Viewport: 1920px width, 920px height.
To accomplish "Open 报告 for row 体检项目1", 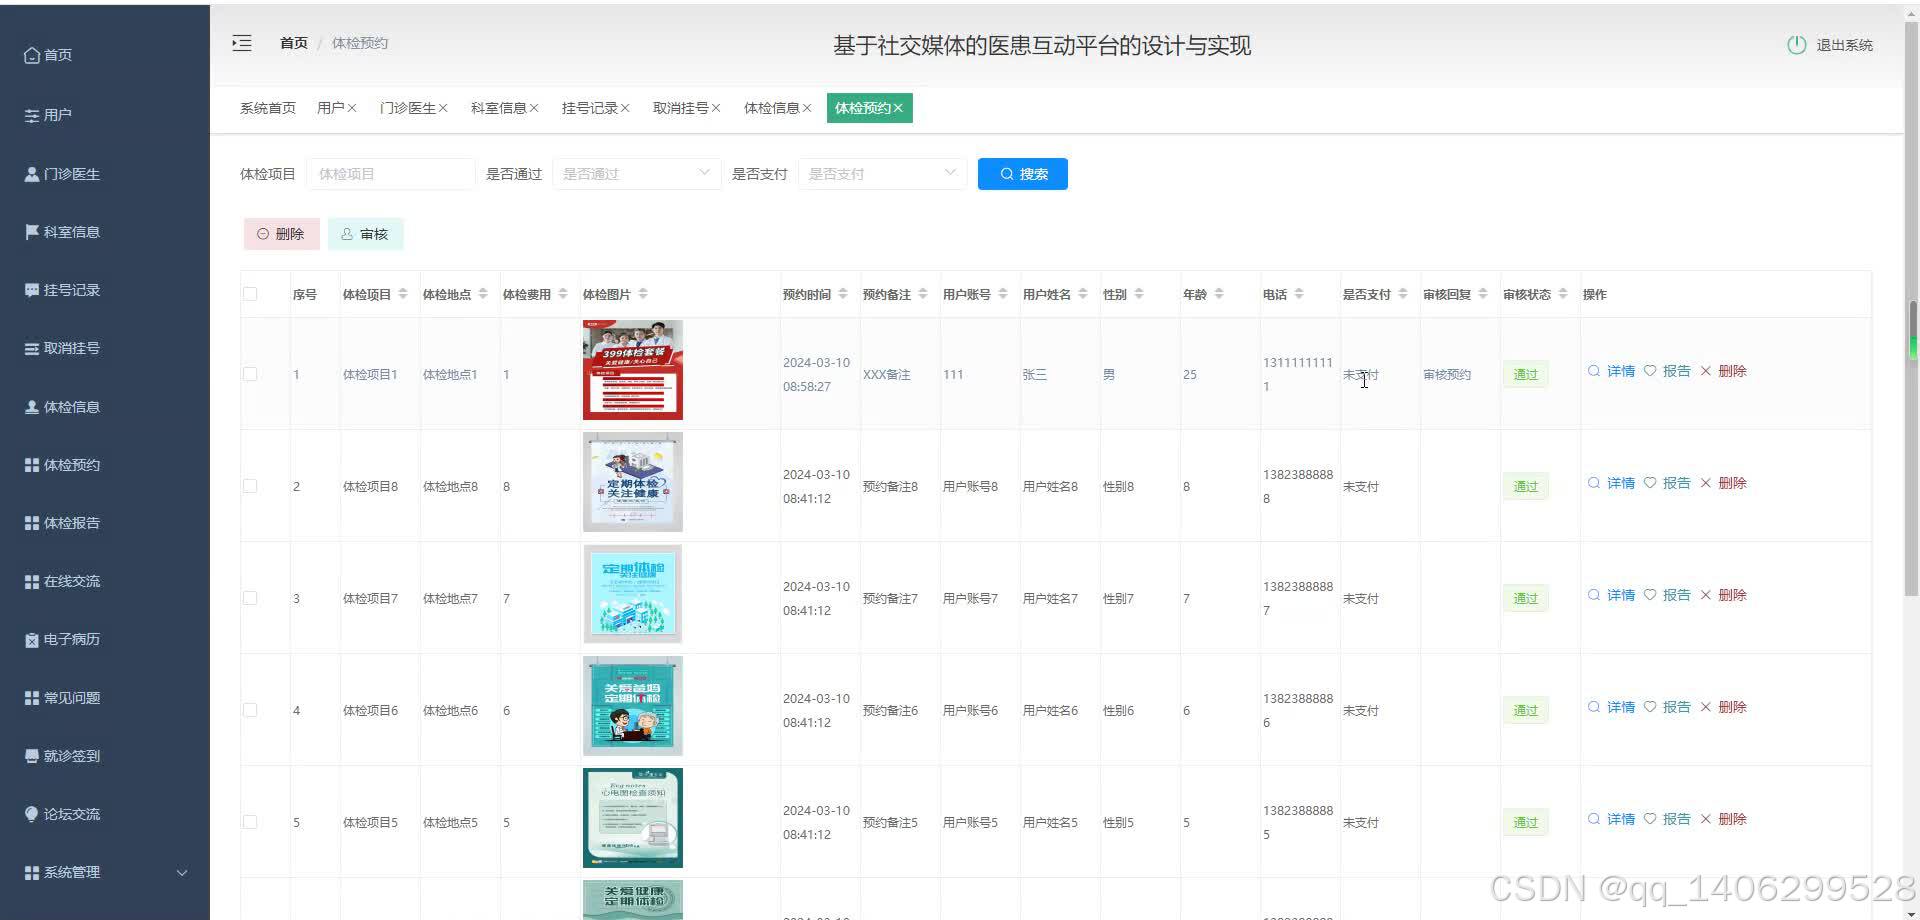I will [1668, 371].
